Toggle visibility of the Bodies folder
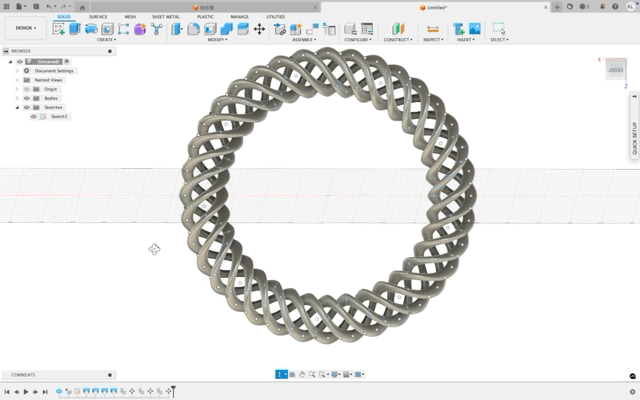Viewport: 640px width, 400px height. 27,98
